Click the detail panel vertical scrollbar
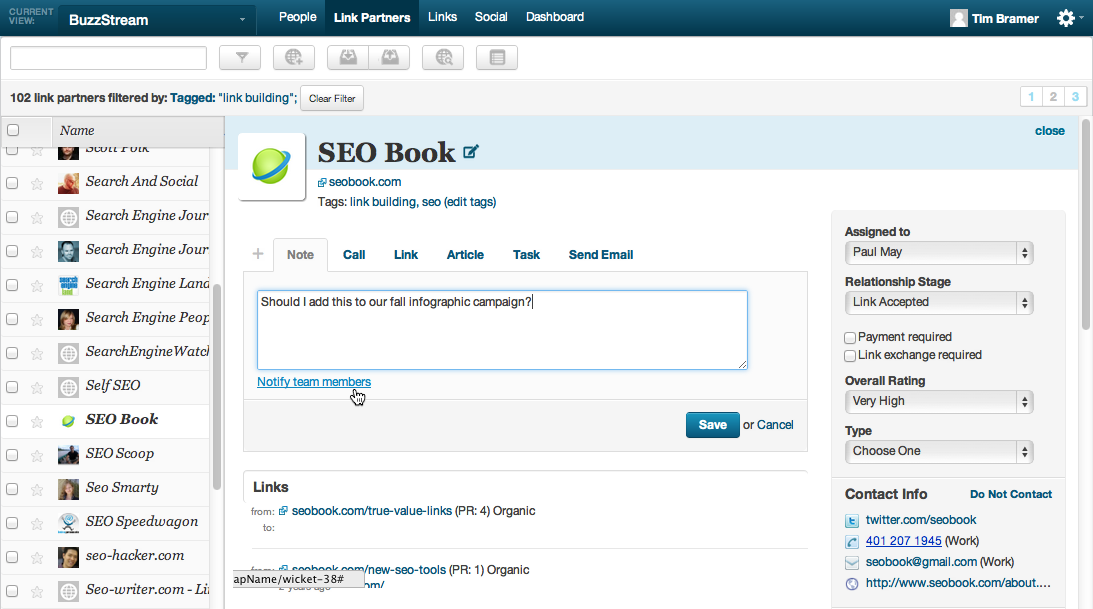1093x609 pixels. tap(1086, 223)
